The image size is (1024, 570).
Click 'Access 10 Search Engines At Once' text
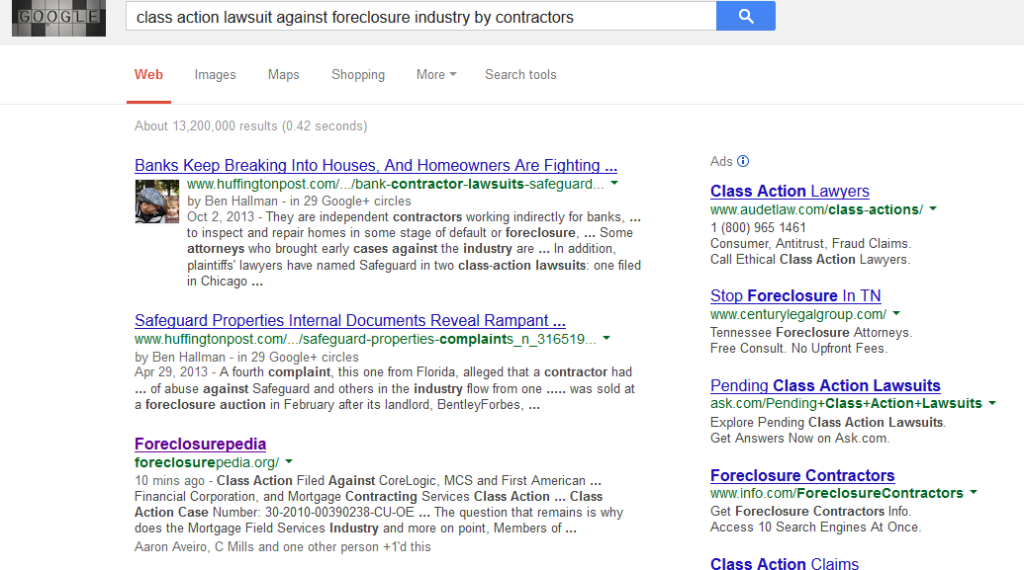tap(816, 527)
